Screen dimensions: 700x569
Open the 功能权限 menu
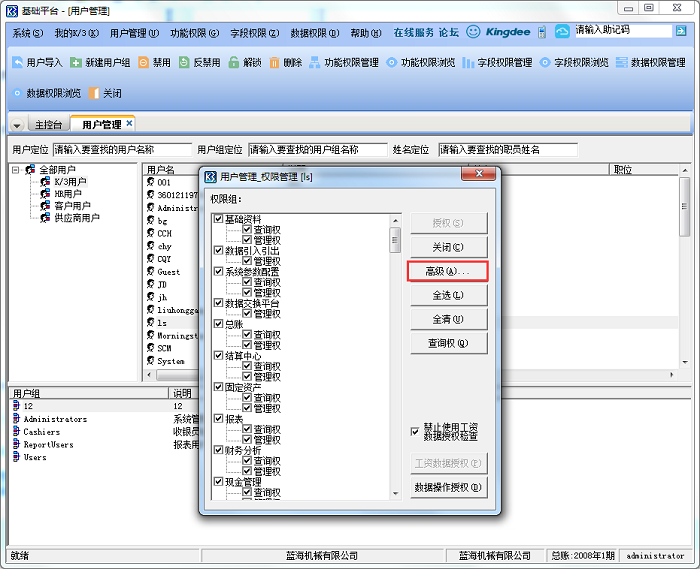(194, 32)
